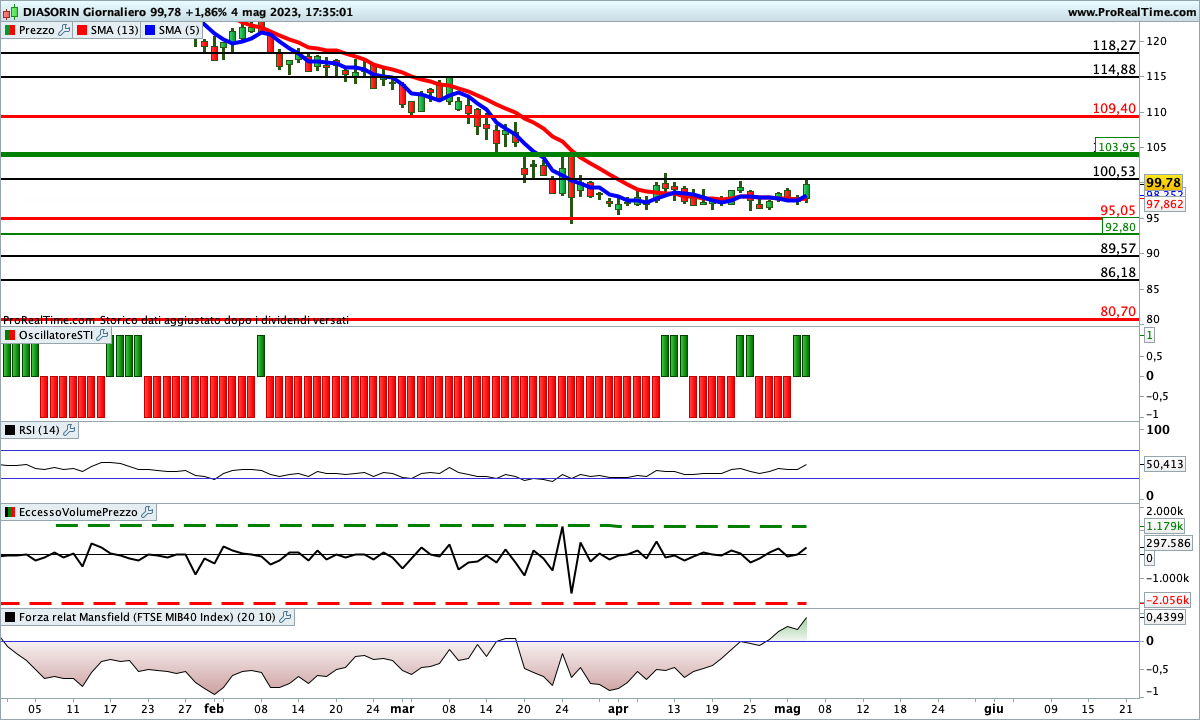
Task: Click the OscillatoreSTI histogram icon
Action: [10, 335]
